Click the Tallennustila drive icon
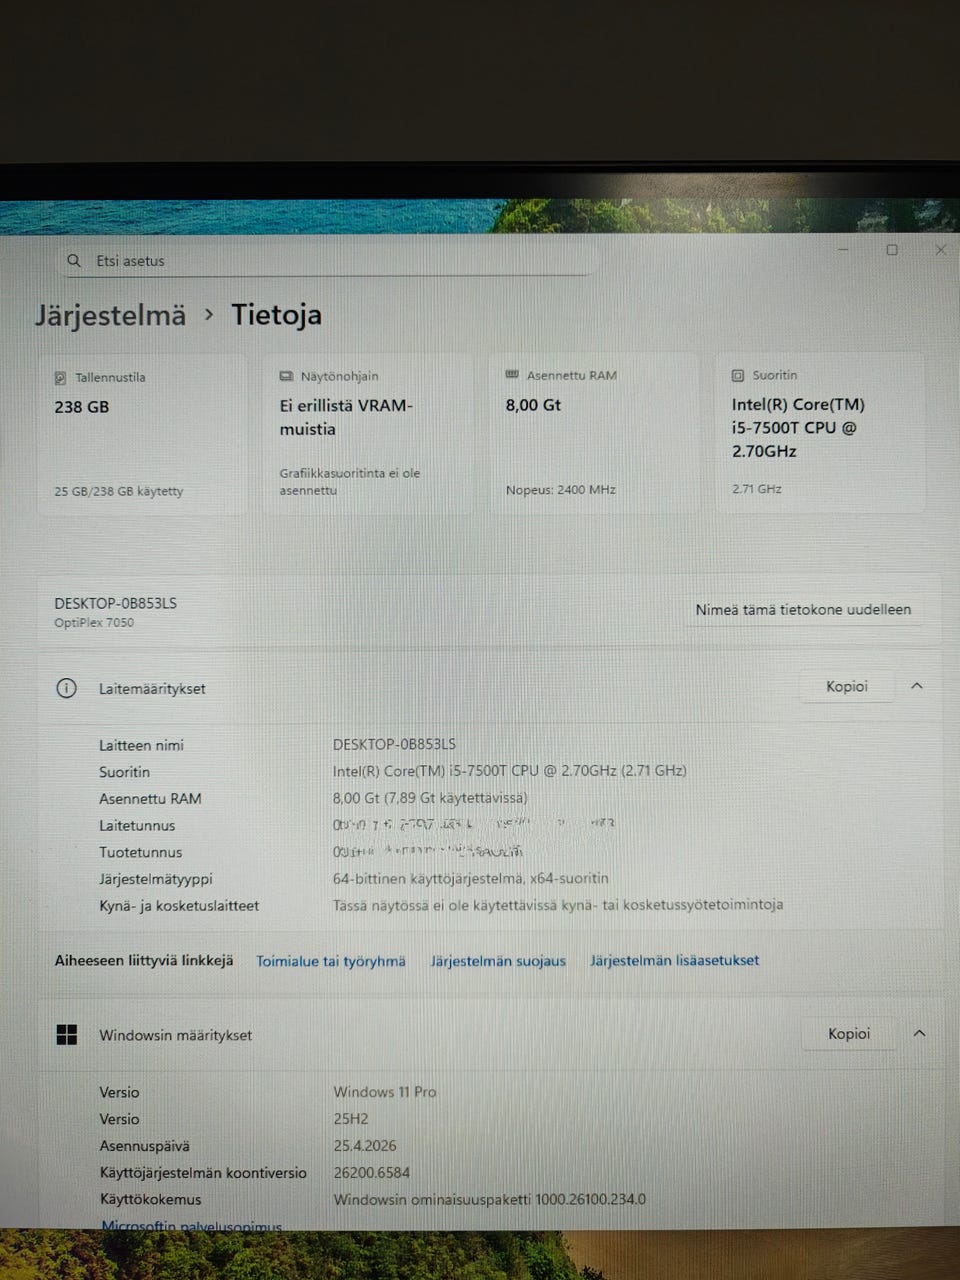 (61, 378)
